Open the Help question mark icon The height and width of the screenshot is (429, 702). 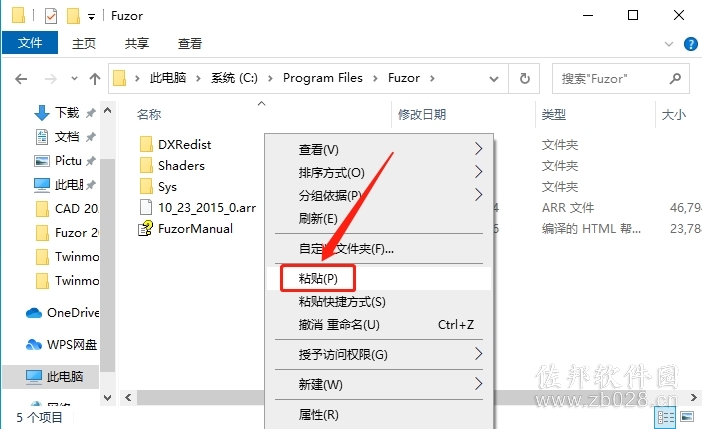(x=690, y=44)
